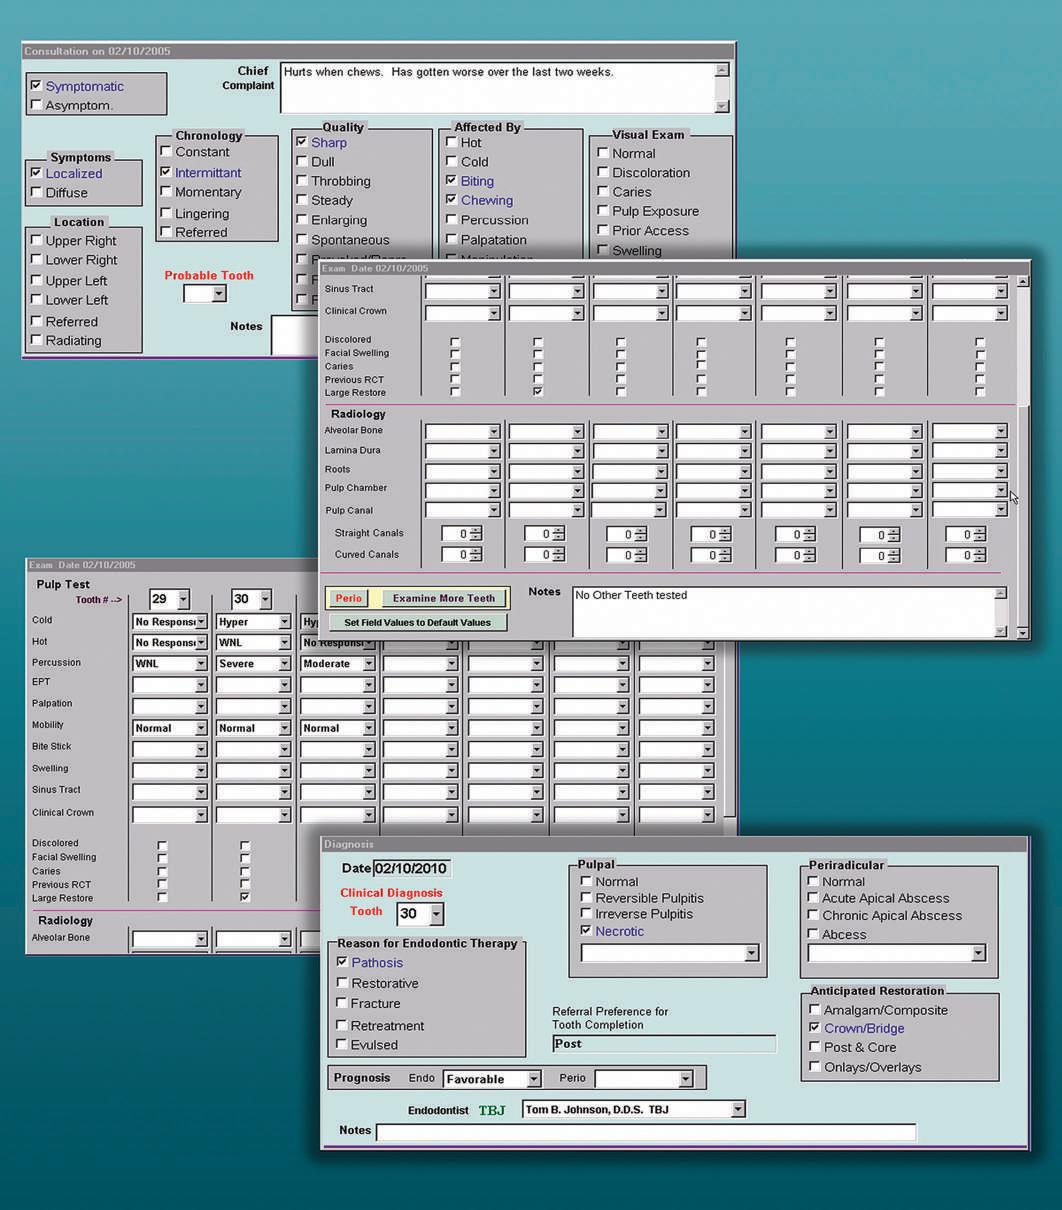Uncheck Crown/Bridge anticipated restoration
The height and width of the screenshot is (1210, 1062).
[815, 1028]
